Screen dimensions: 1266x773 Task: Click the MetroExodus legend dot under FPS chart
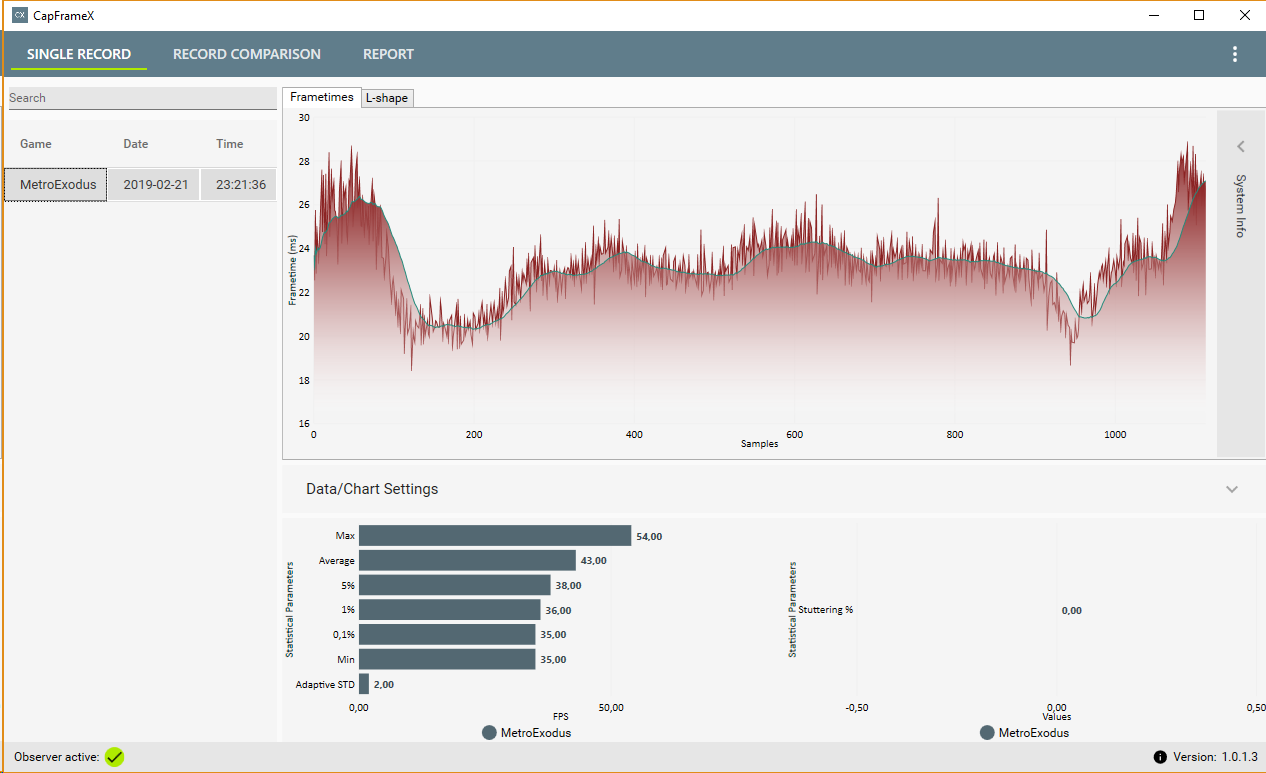click(x=489, y=733)
